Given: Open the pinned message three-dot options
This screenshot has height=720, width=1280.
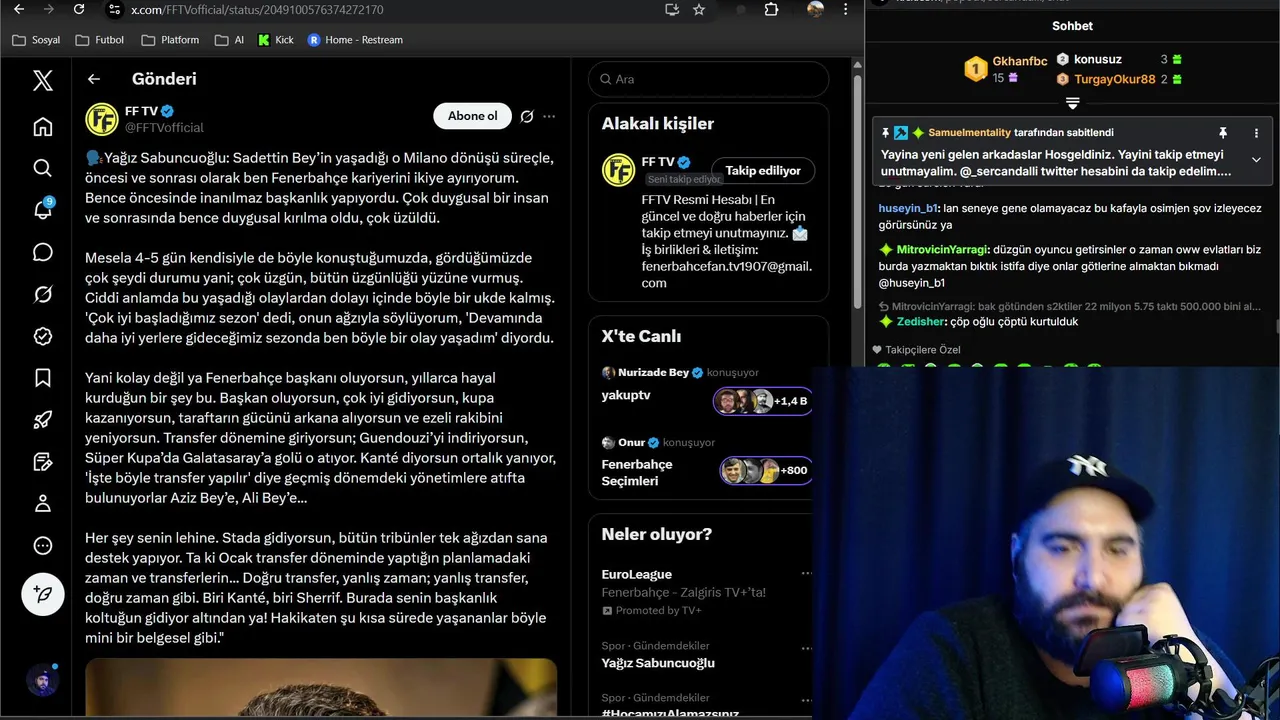Looking at the screenshot, I should click(x=1256, y=133).
